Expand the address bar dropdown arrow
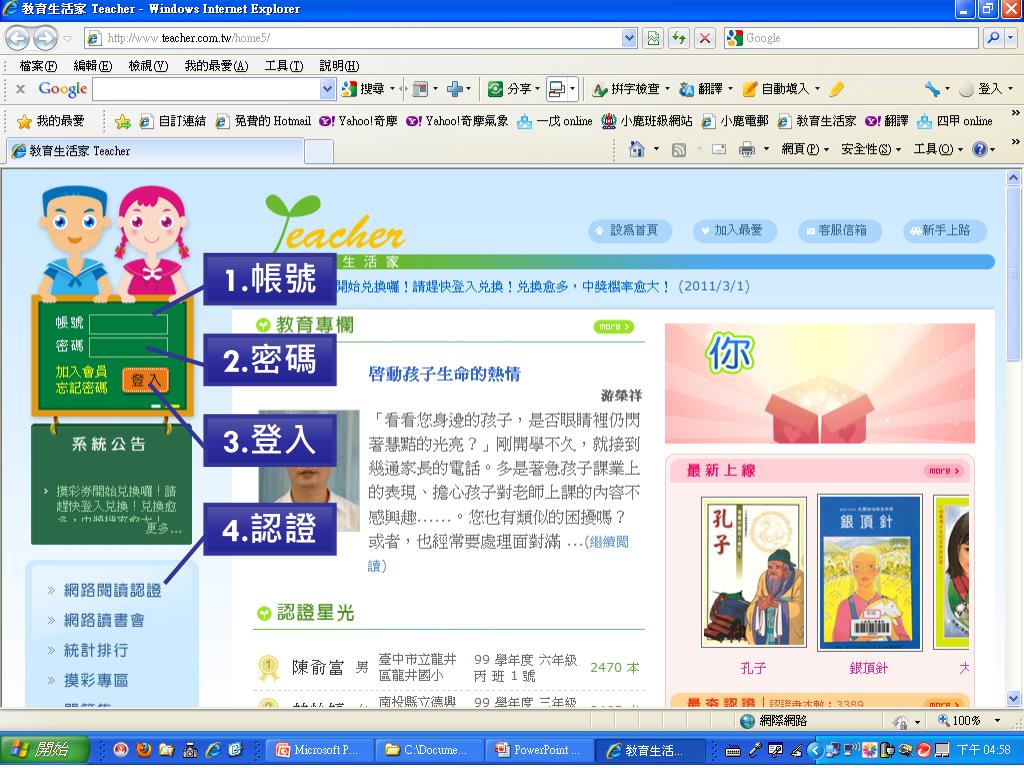The width and height of the screenshot is (1024, 768). coord(629,38)
